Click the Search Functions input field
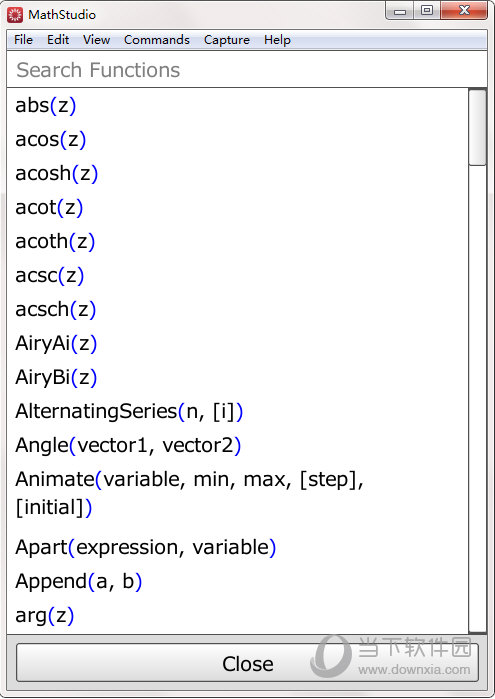Image resolution: width=495 pixels, height=699 pixels. pos(247,70)
